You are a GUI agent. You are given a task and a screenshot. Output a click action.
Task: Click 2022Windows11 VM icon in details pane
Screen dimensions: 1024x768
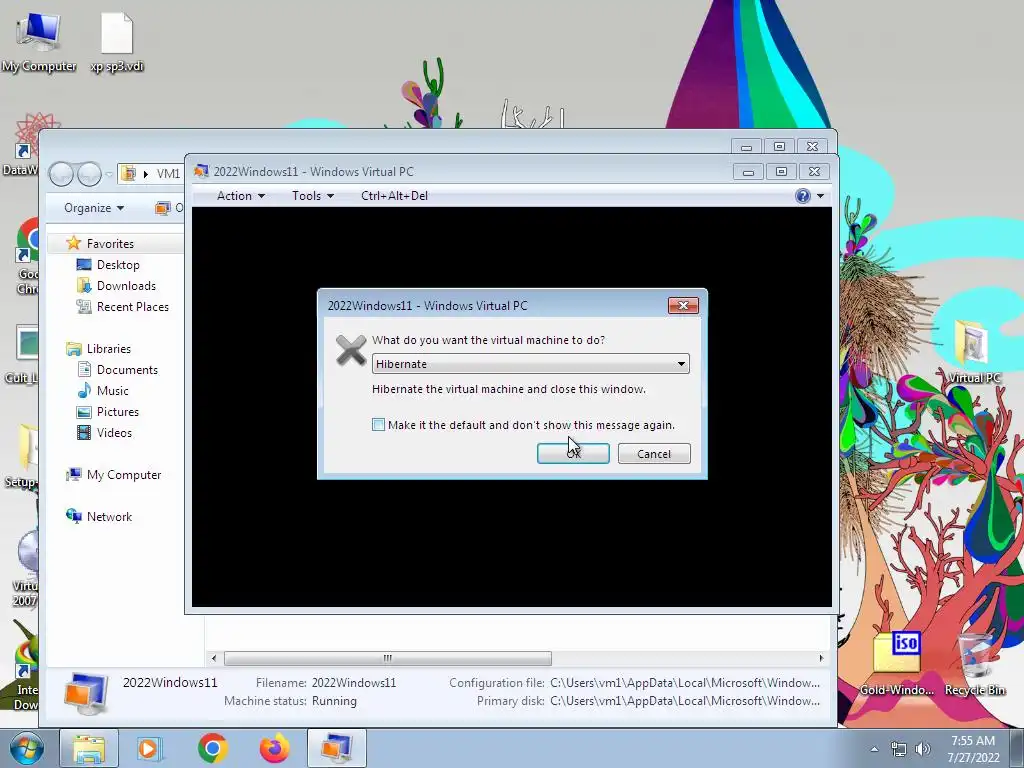click(x=86, y=693)
